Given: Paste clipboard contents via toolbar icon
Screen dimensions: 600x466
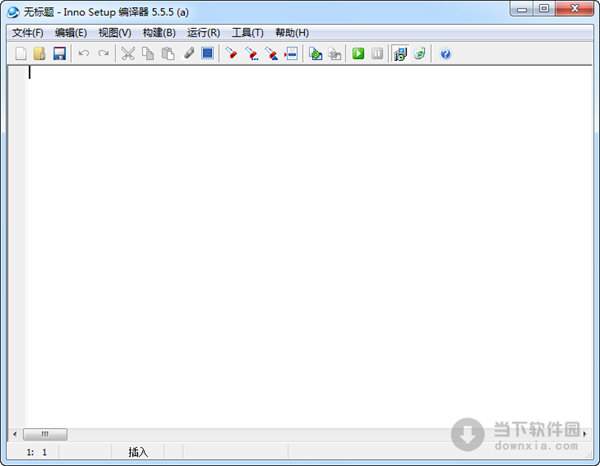Looking at the screenshot, I should pos(168,54).
